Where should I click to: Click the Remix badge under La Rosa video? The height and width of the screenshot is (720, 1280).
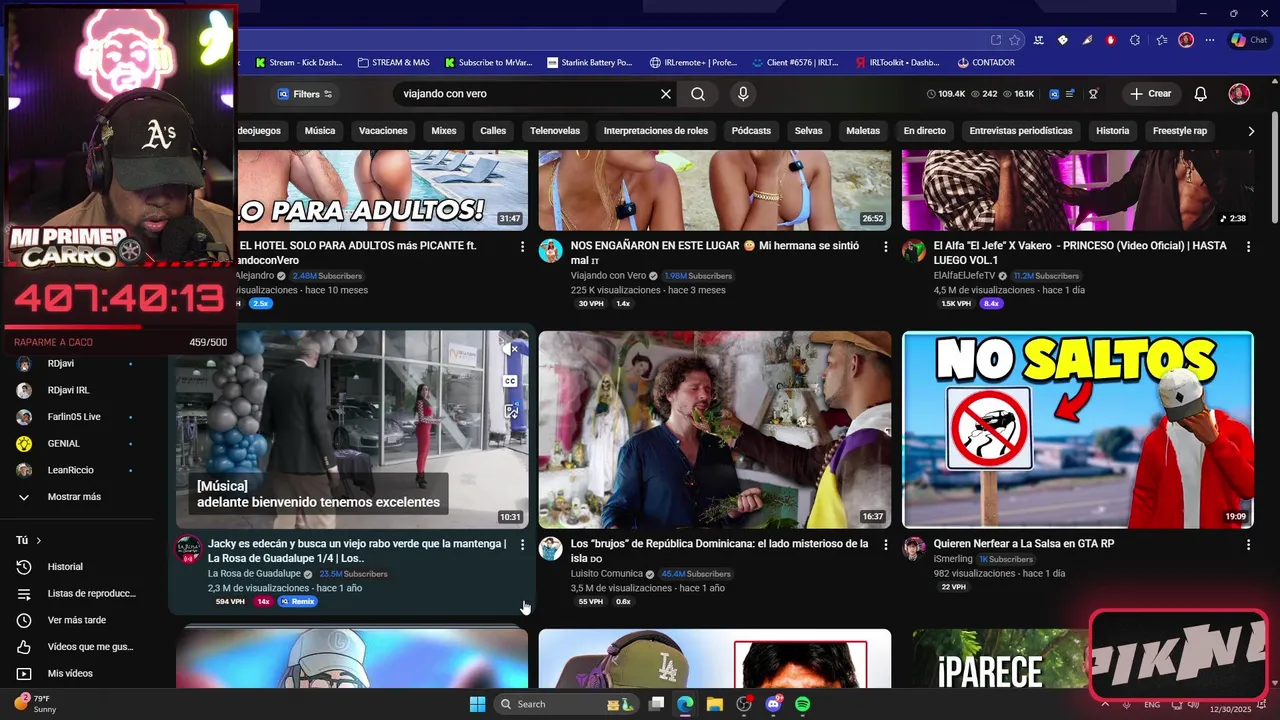click(x=298, y=602)
